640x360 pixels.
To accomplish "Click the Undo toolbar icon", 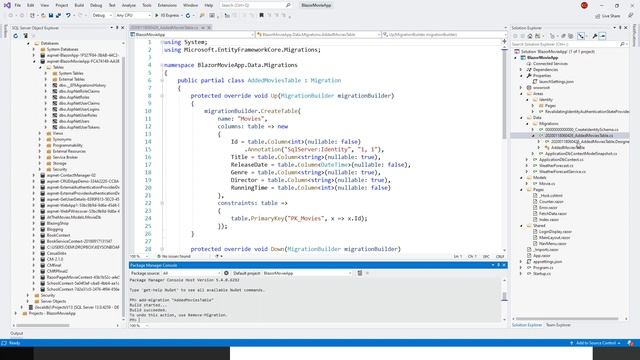I will point(68,16).
